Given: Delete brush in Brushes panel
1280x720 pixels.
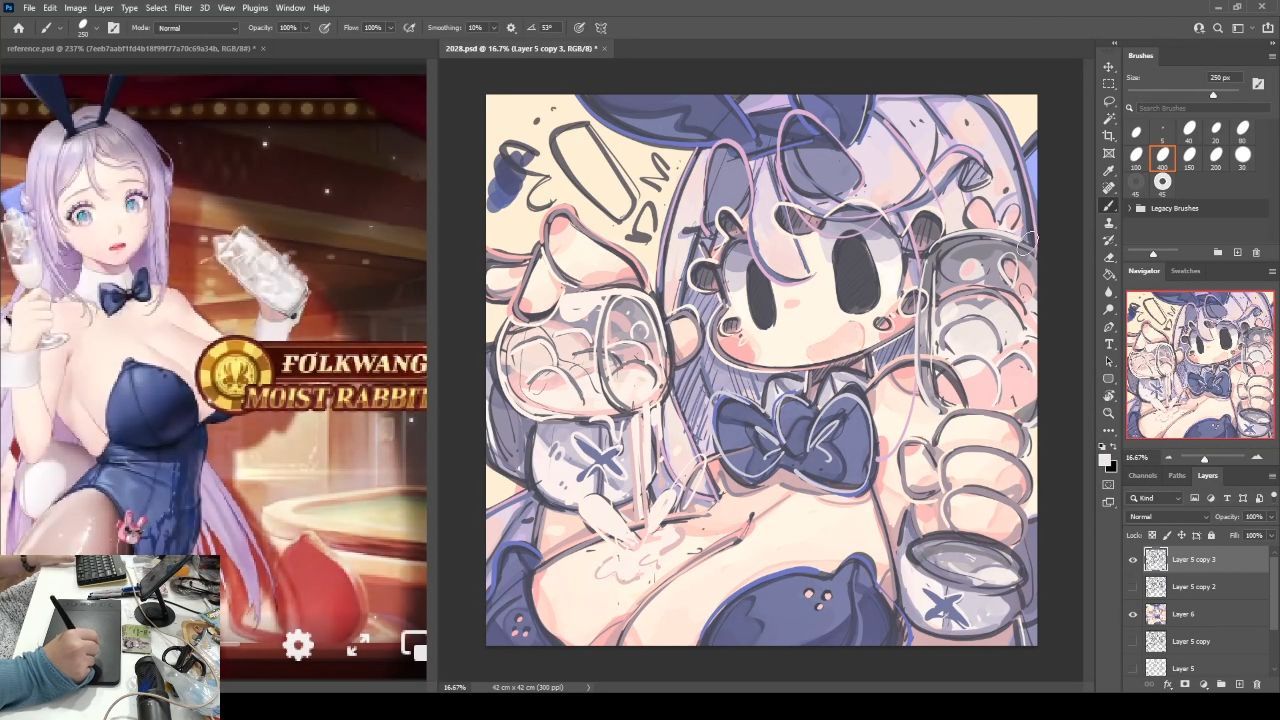Looking at the screenshot, I should [x=1256, y=252].
